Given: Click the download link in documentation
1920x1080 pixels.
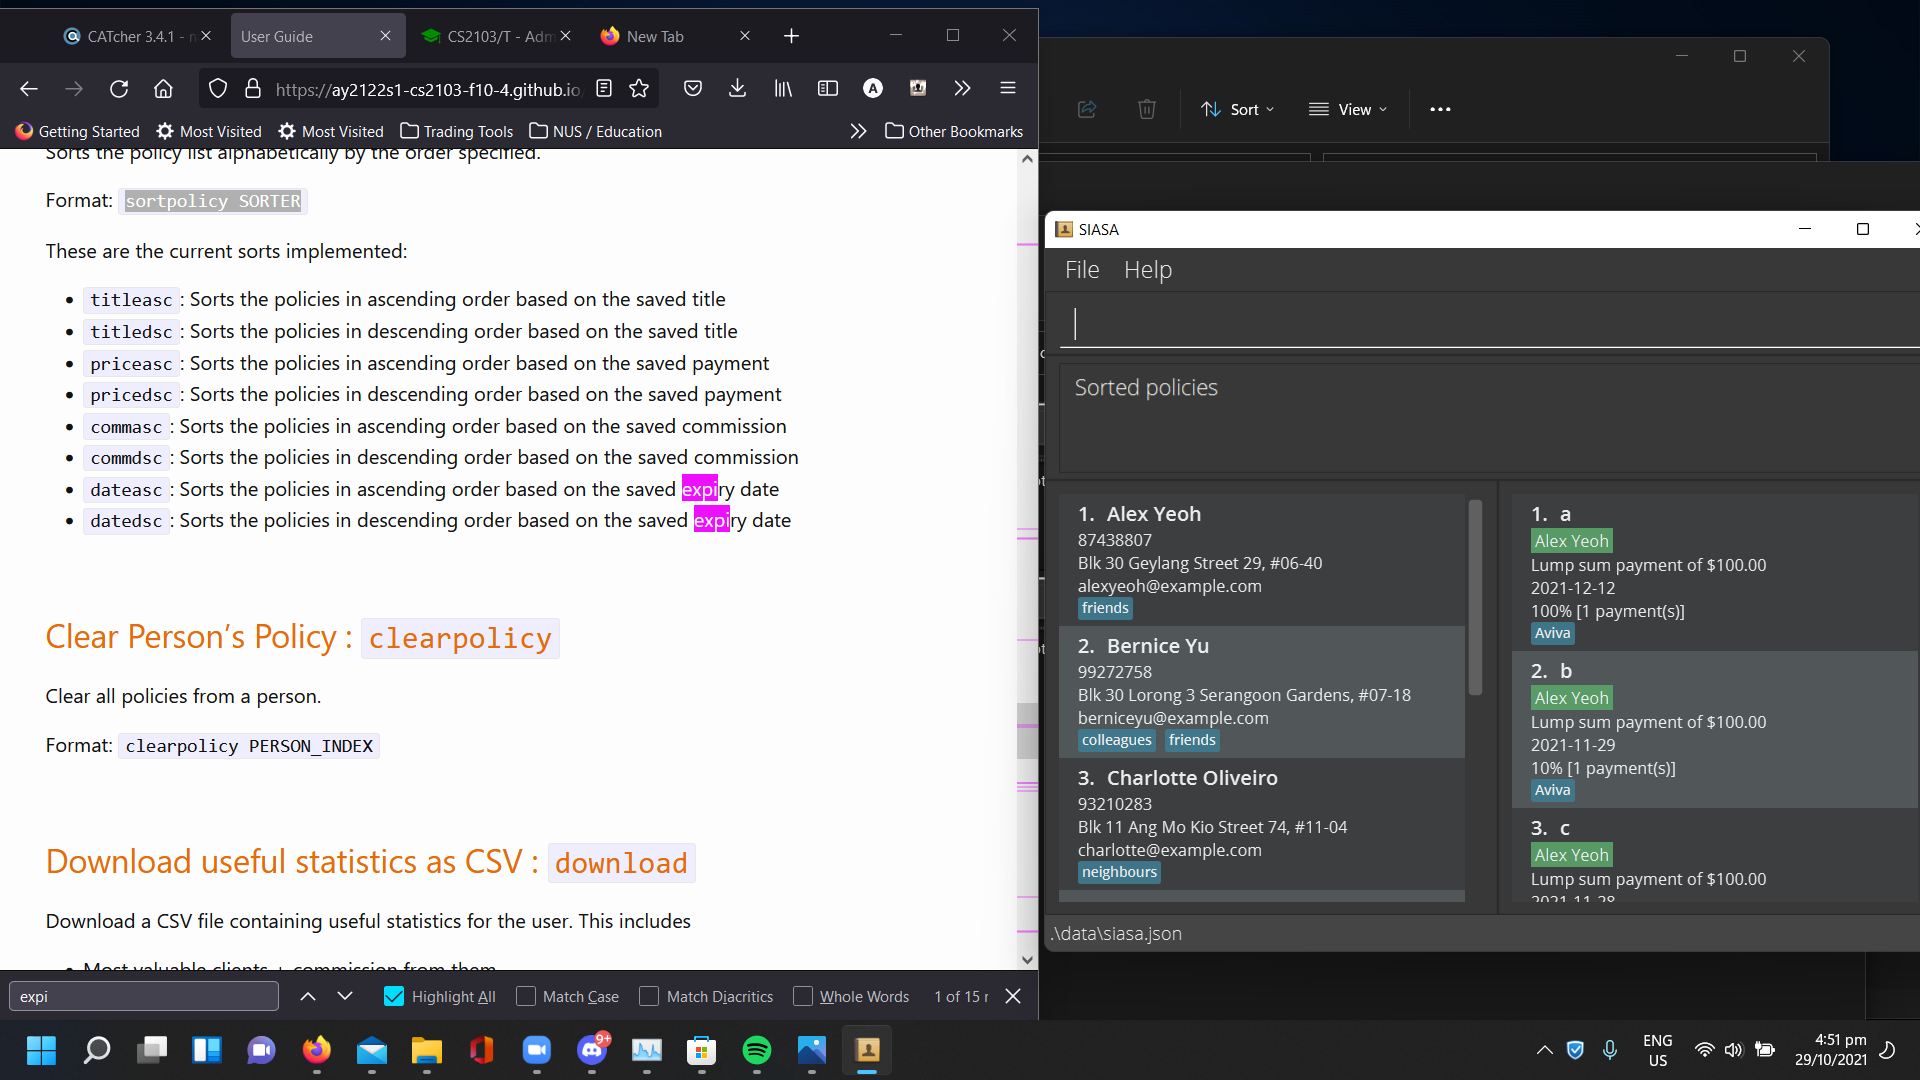Looking at the screenshot, I should pos(620,862).
